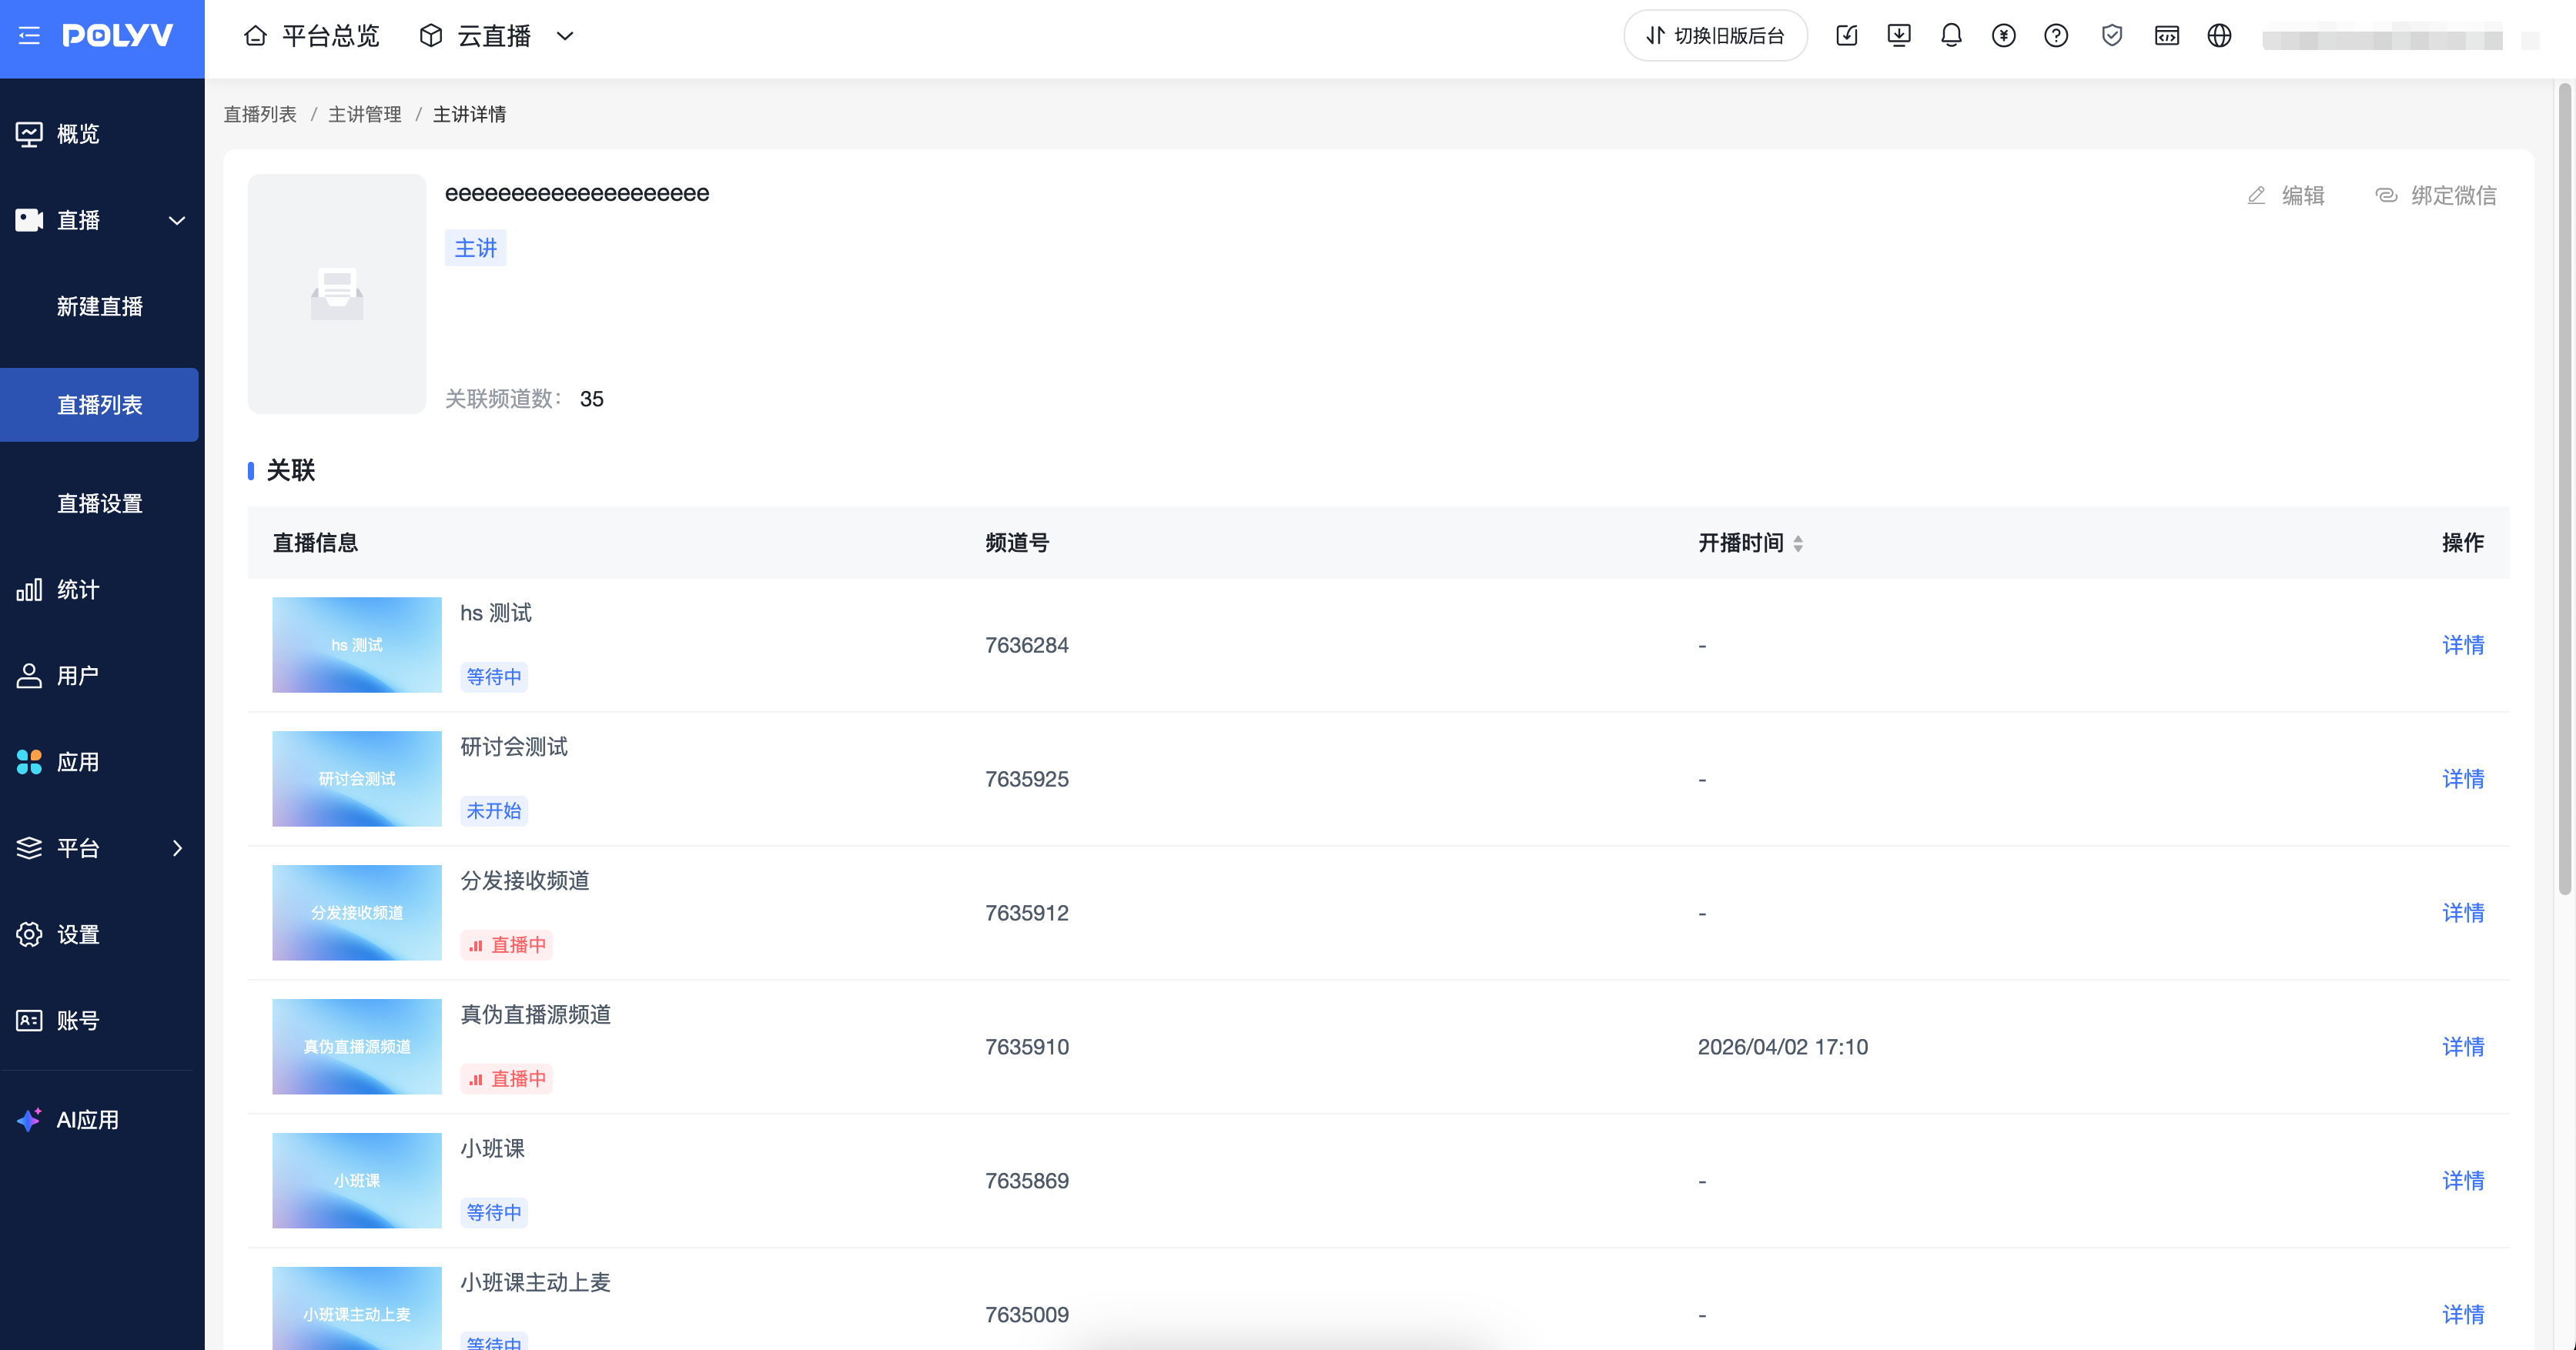Viewport: 2576px width, 1350px height.
Task: Click the 编辑 edit button
Action: (x=2287, y=195)
